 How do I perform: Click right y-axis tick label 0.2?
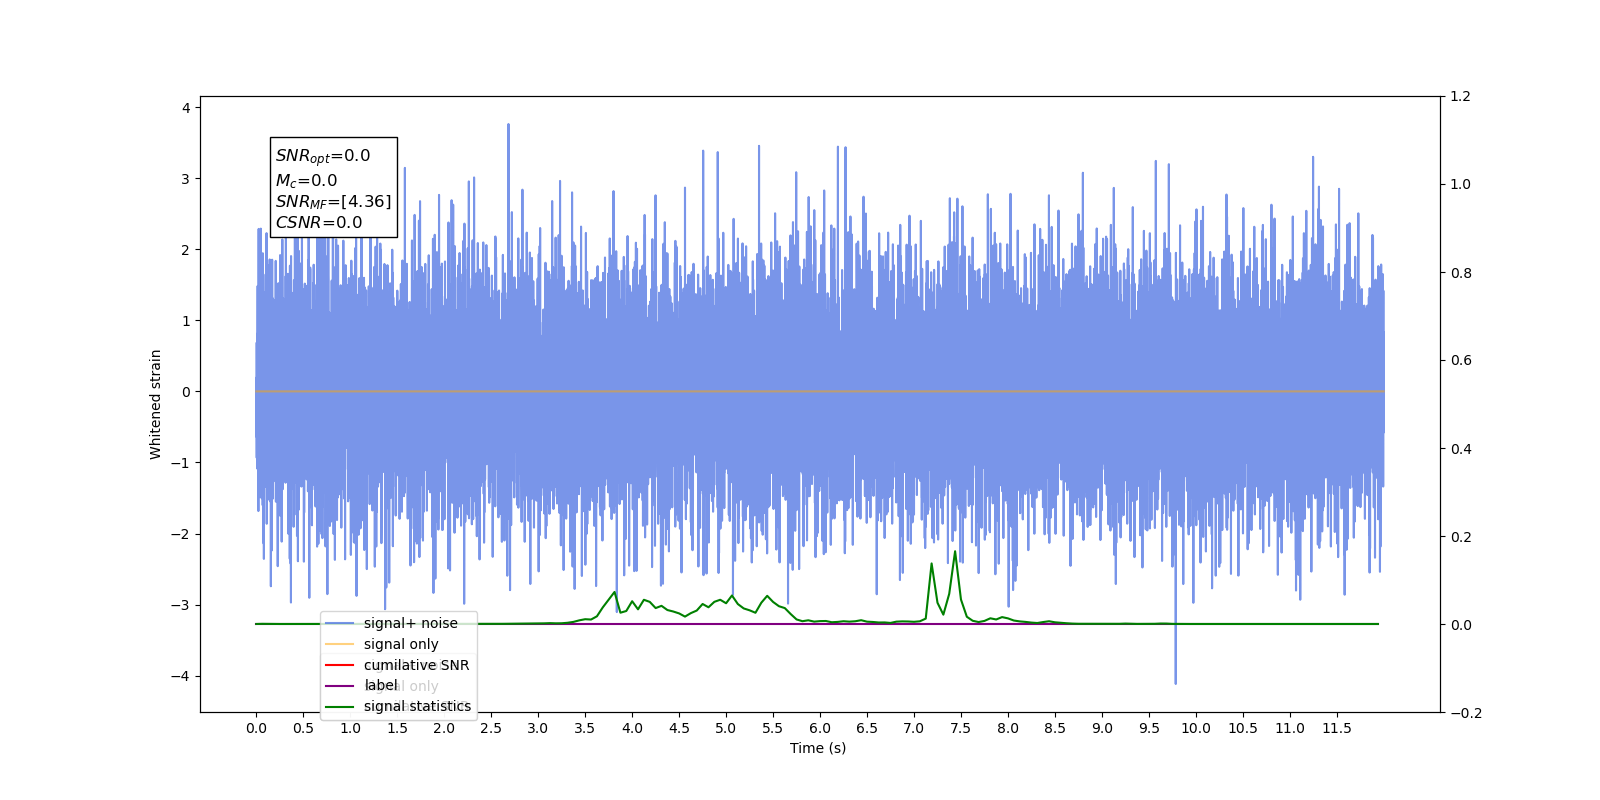pyautogui.click(x=1461, y=537)
